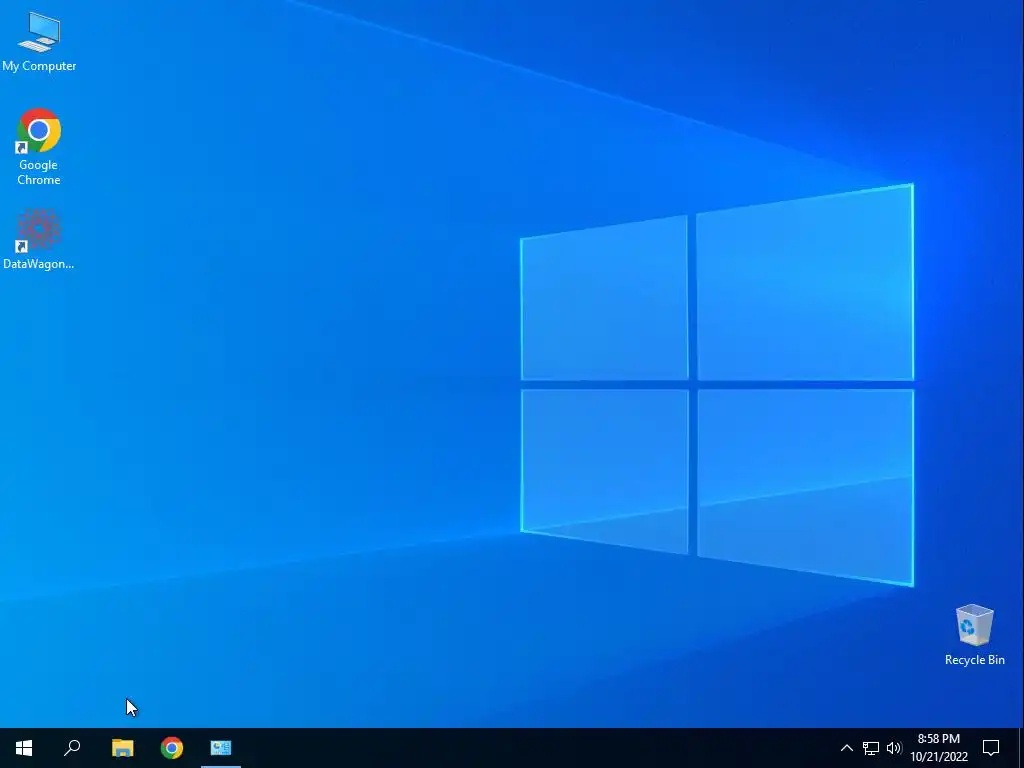Select the Google Chrome desktop shortcut
Image resolution: width=1024 pixels, height=768 pixels.
click(39, 147)
